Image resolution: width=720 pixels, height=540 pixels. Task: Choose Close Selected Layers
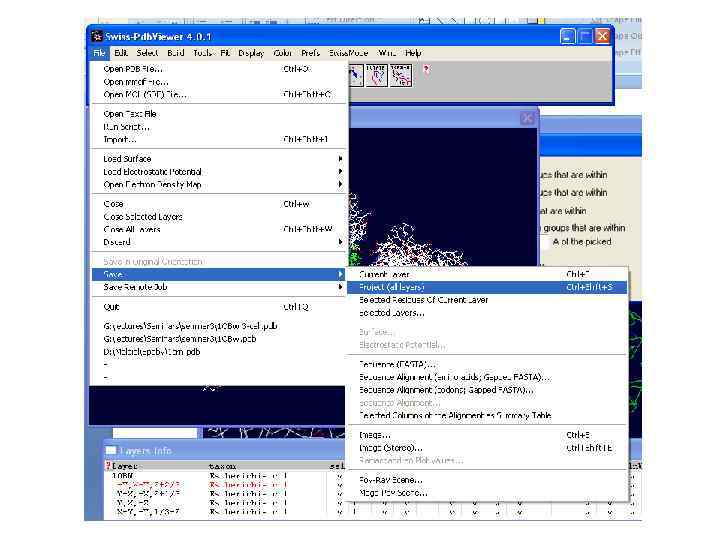[218, 216]
